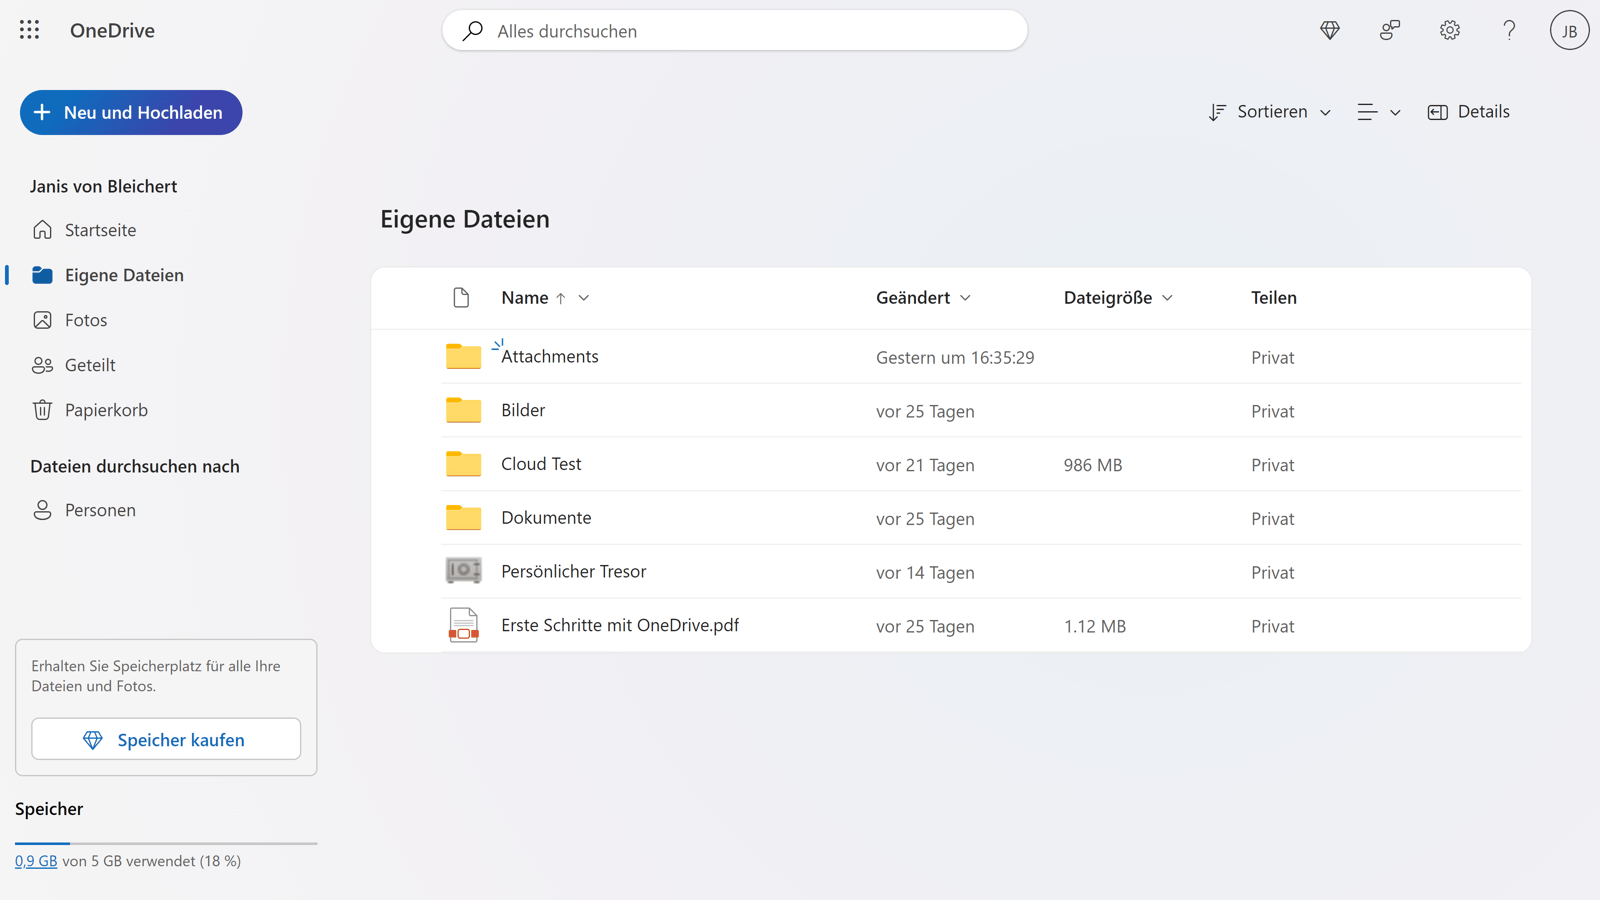Expand the Geändert column sort options

[x=966, y=297]
